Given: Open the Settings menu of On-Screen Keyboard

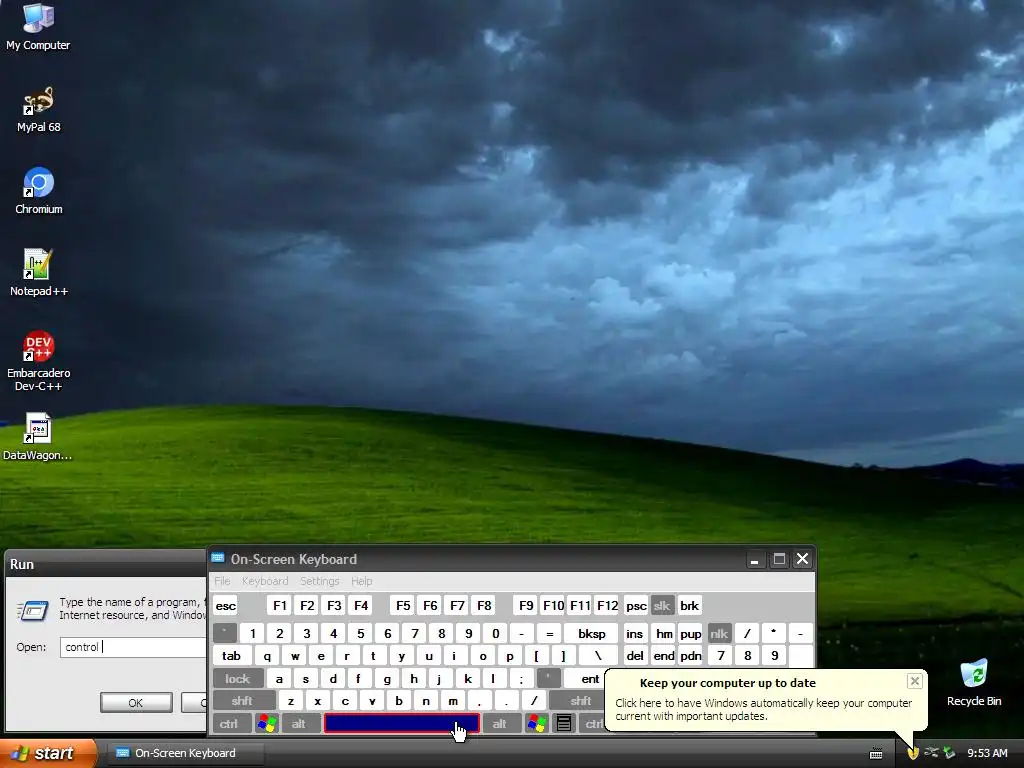Looking at the screenshot, I should click(319, 581).
